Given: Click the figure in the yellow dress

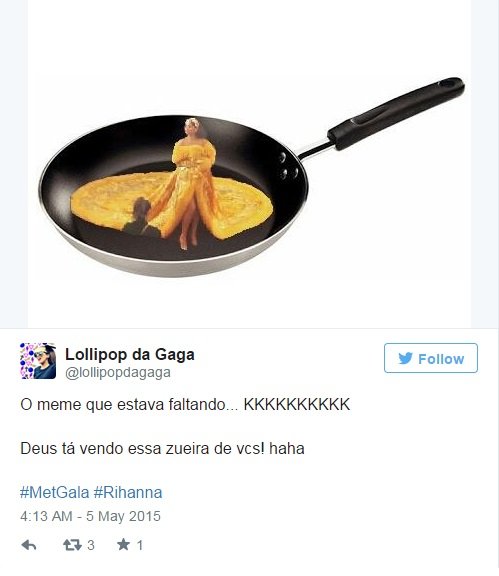Looking at the screenshot, I should (x=193, y=183).
